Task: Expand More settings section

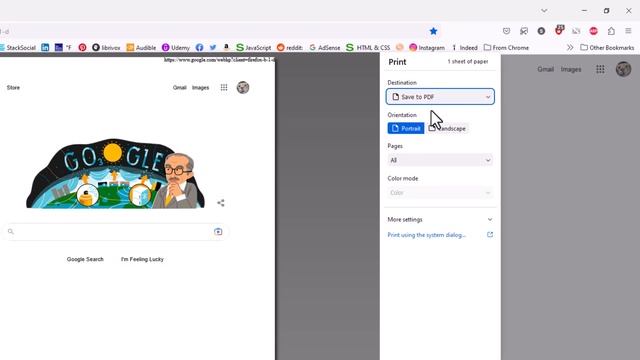Action: click(x=440, y=220)
